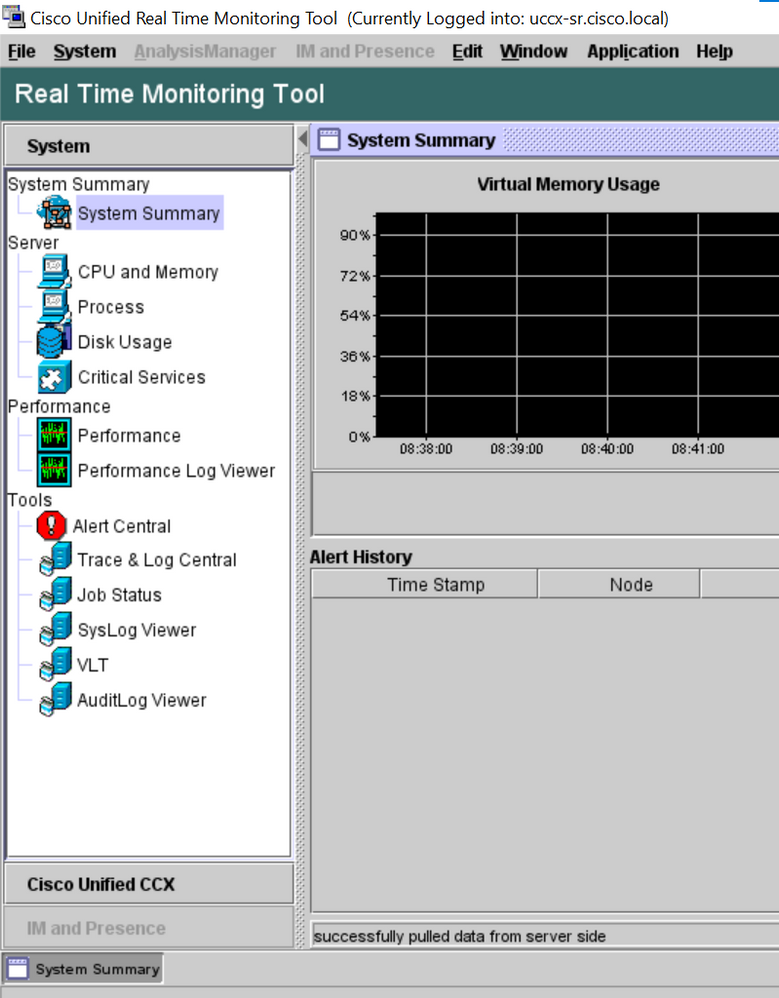This screenshot has width=779, height=998.
Task: Open the Application menu
Action: (633, 52)
